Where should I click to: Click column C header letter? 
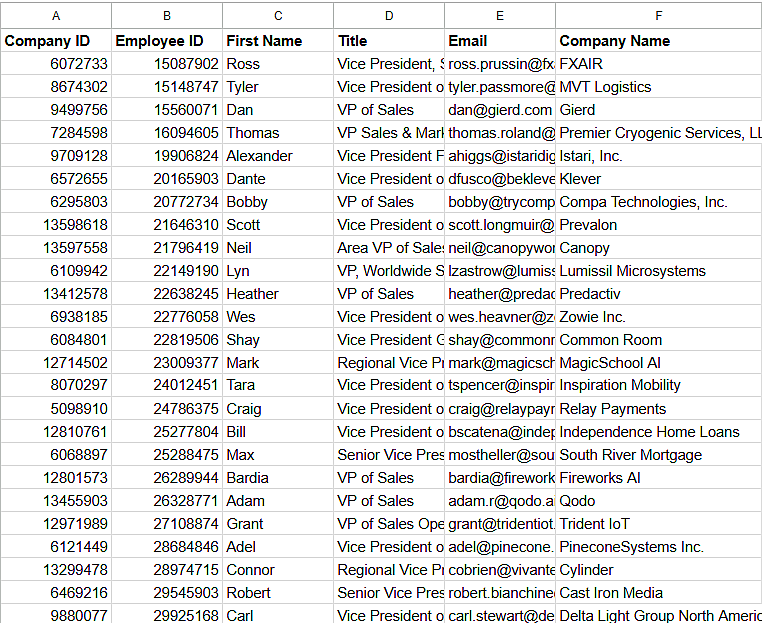coord(278,15)
